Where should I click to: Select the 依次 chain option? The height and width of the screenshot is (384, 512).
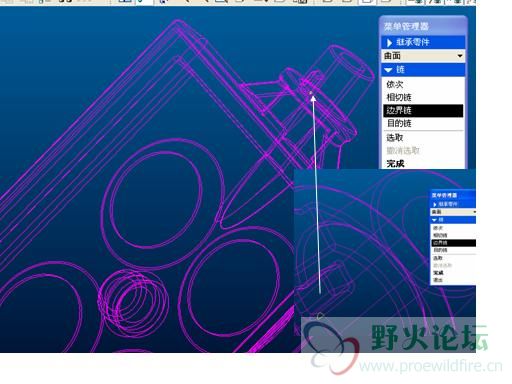395,84
